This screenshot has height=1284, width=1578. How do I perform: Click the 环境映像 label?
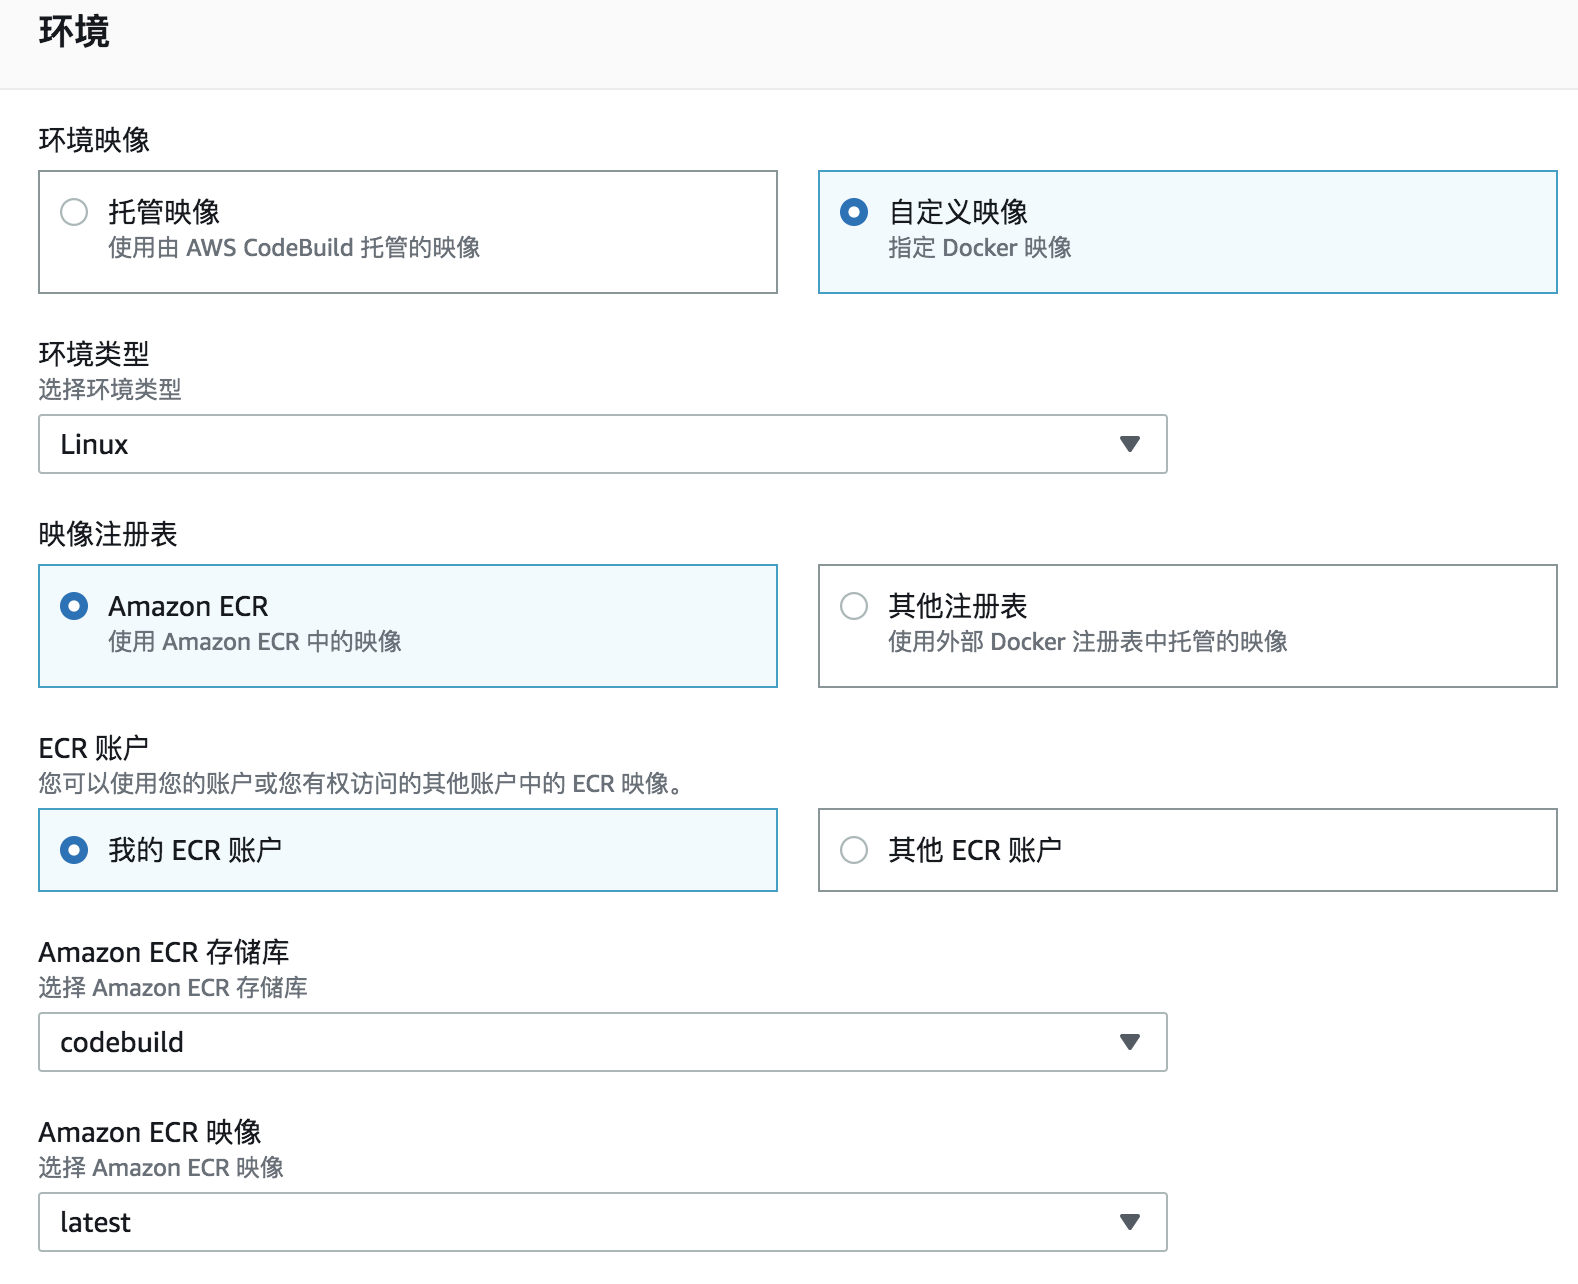[x=94, y=140]
